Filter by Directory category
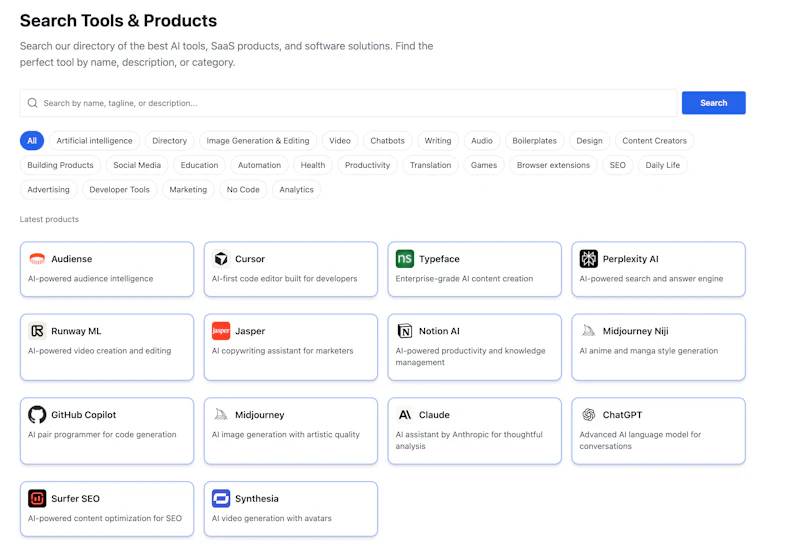Image resolution: width=800 pixels, height=545 pixels. (x=169, y=141)
